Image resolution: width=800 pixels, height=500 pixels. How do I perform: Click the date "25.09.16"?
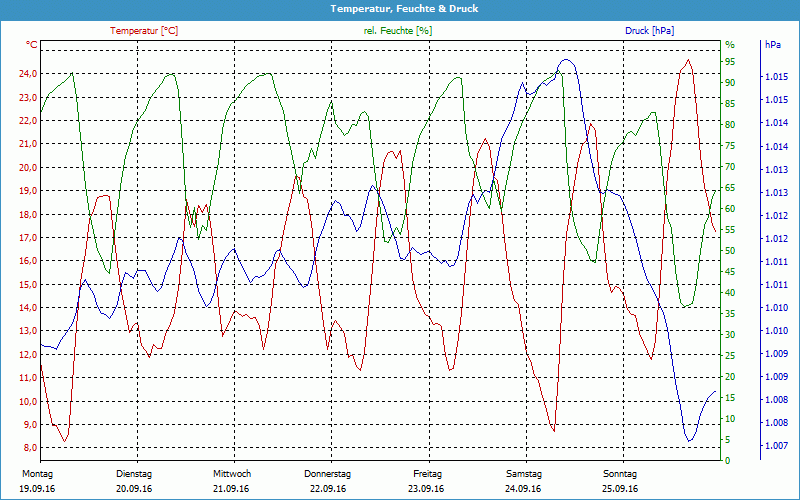point(620,489)
